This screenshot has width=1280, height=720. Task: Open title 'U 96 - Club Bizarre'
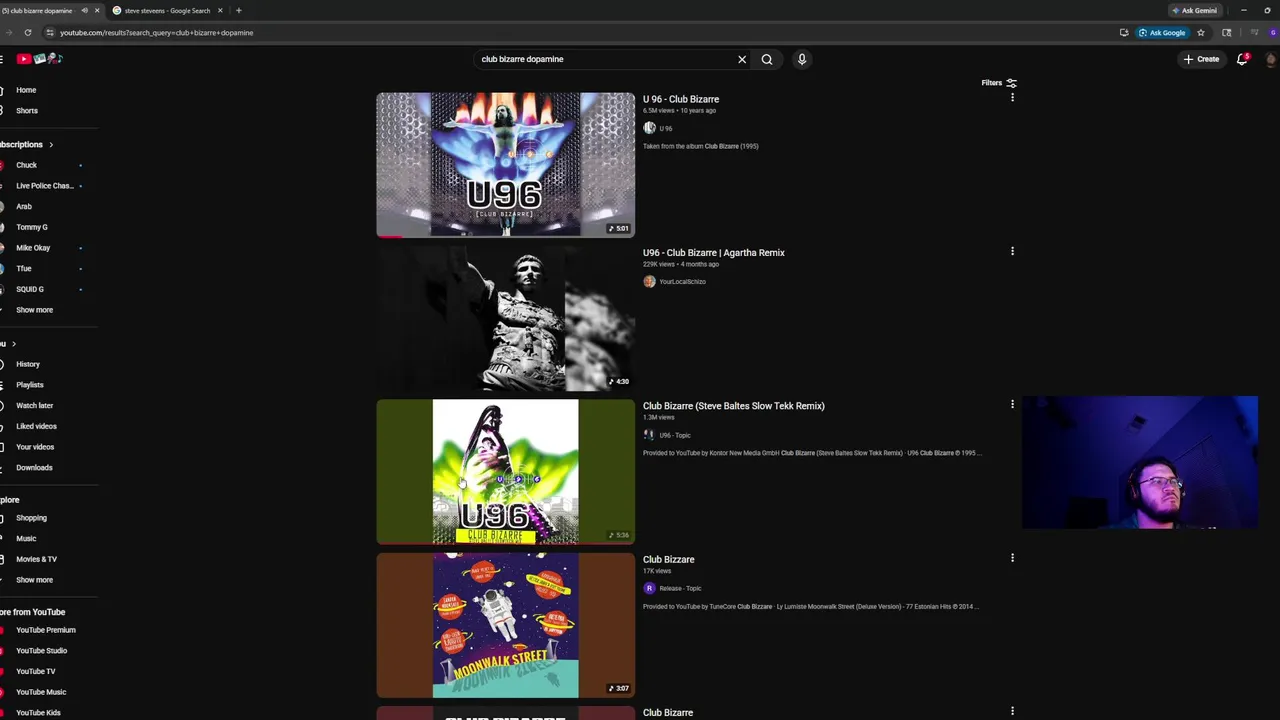pyautogui.click(x=681, y=99)
